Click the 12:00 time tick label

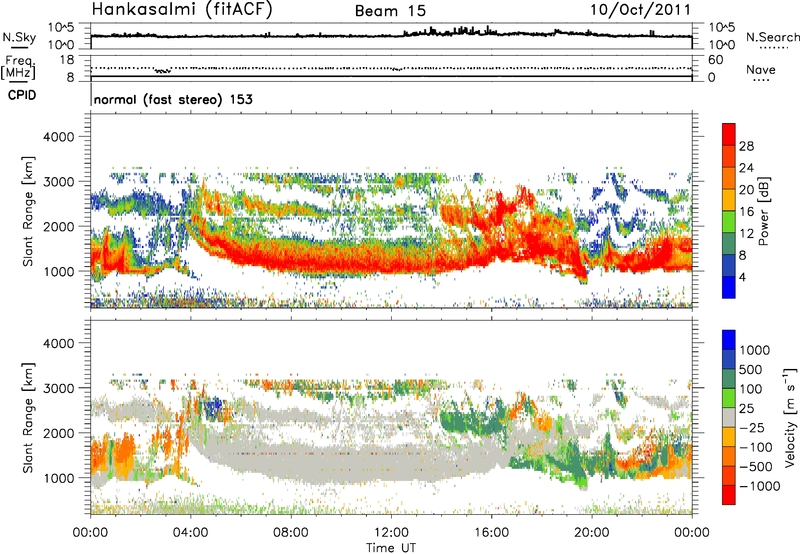(x=391, y=533)
